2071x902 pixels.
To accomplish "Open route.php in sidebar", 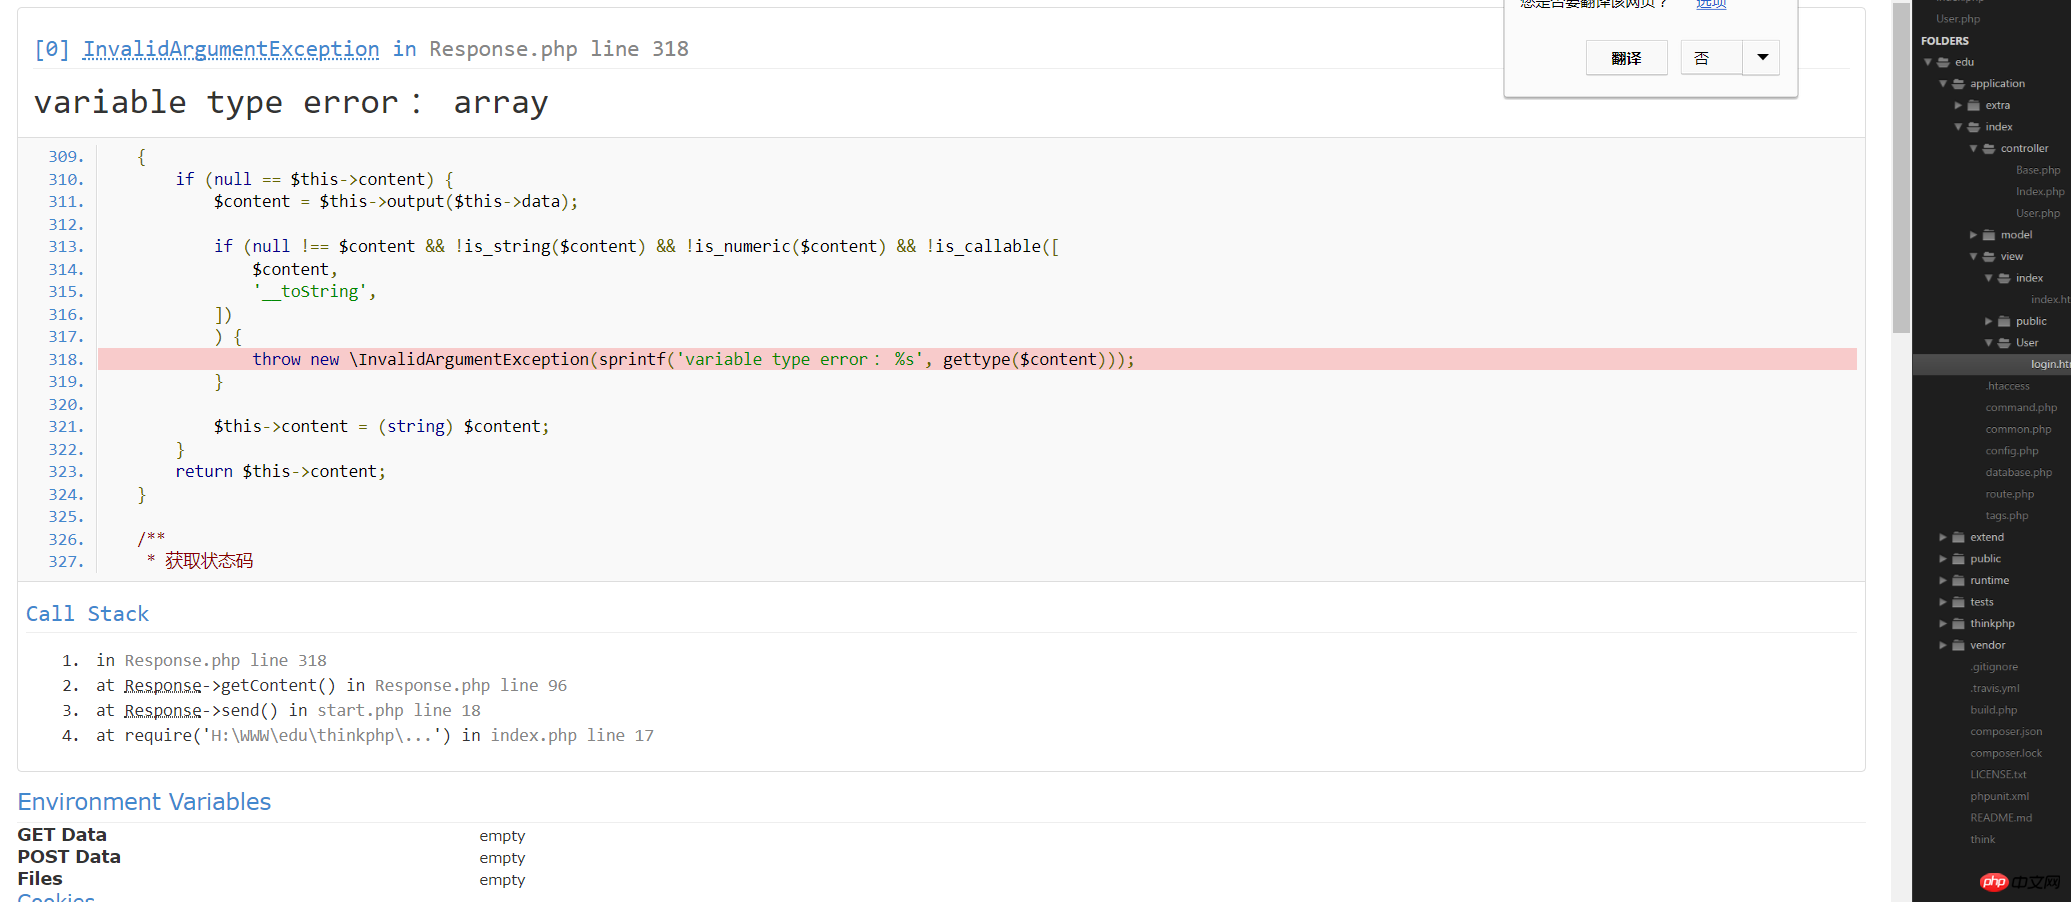I will point(2009,494).
